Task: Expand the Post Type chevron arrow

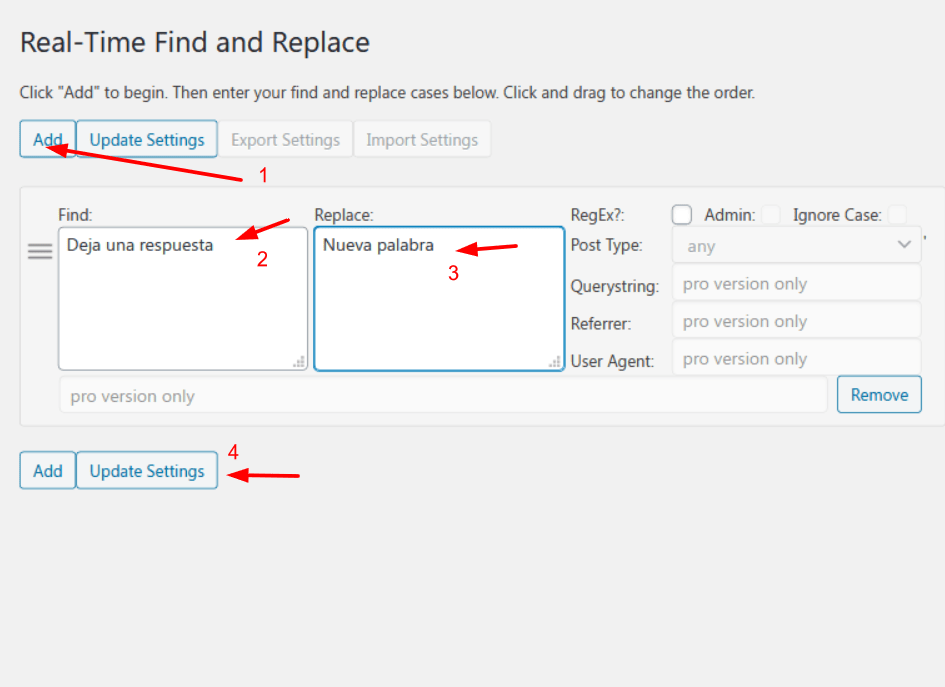Action: click(904, 245)
